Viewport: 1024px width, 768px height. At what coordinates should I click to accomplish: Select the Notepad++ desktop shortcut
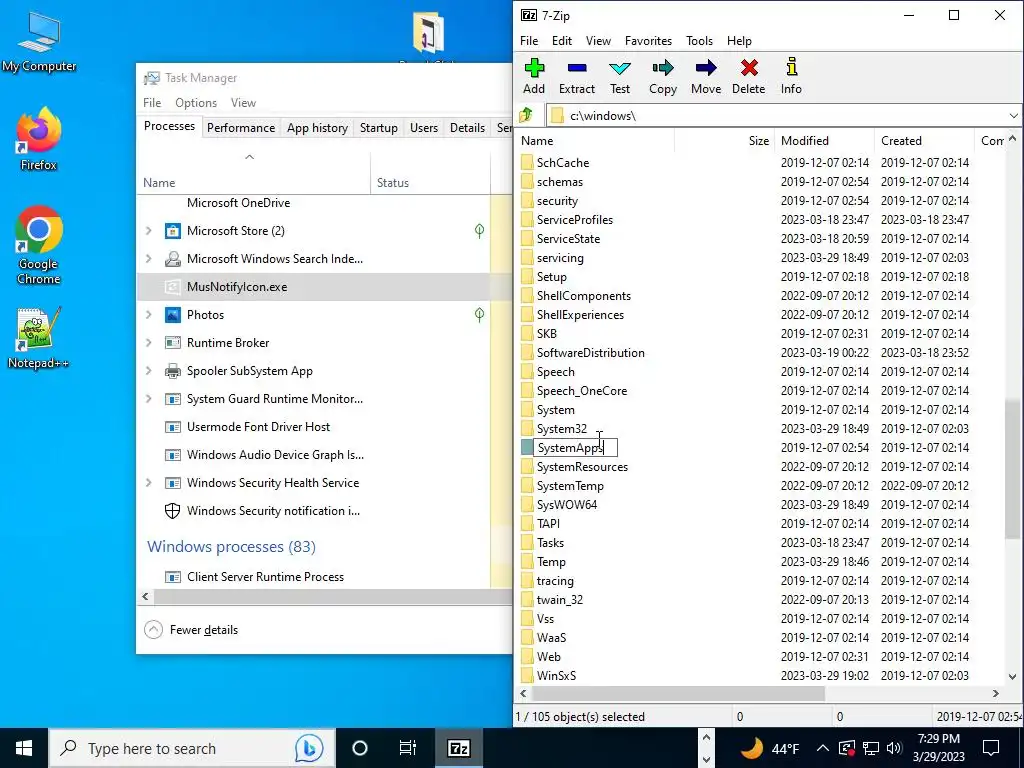click(39, 337)
